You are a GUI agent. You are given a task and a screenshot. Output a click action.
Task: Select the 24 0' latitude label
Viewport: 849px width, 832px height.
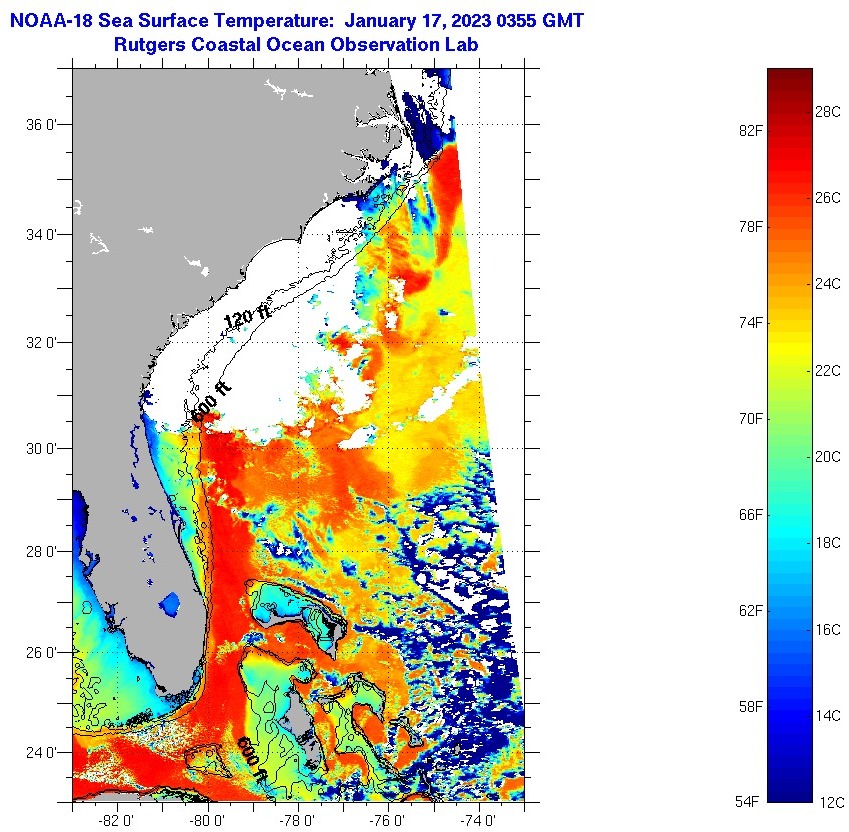point(41,752)
